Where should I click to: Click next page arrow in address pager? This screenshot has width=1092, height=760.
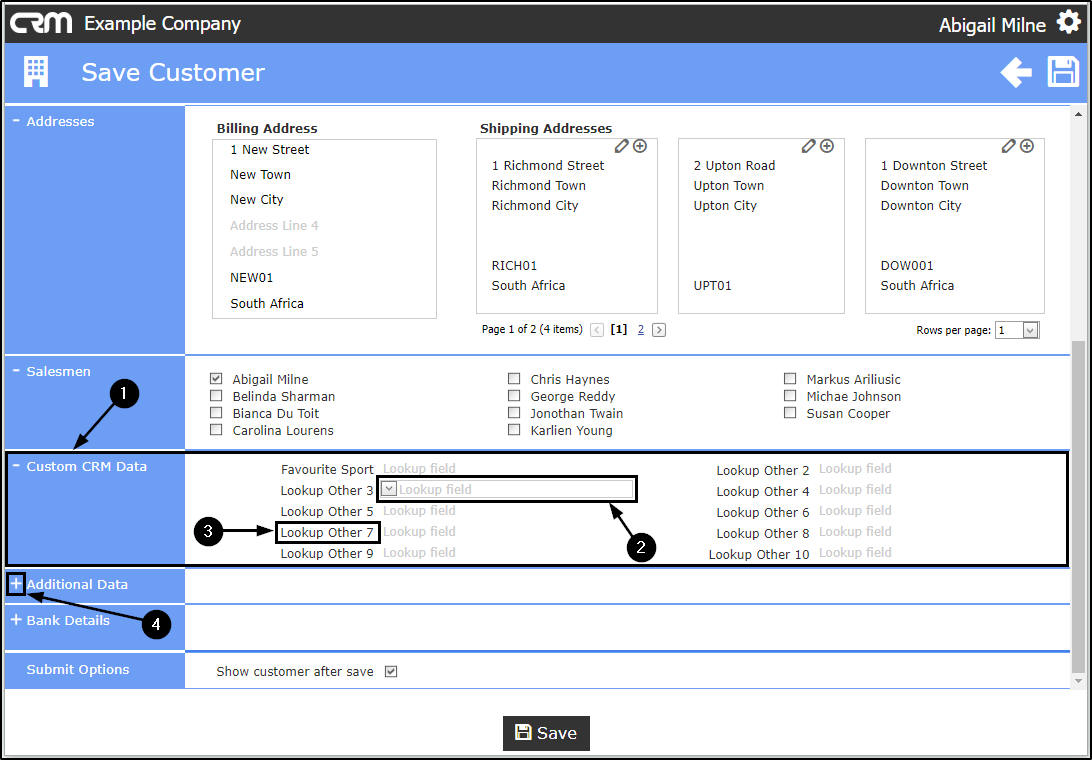pos(659,330)
